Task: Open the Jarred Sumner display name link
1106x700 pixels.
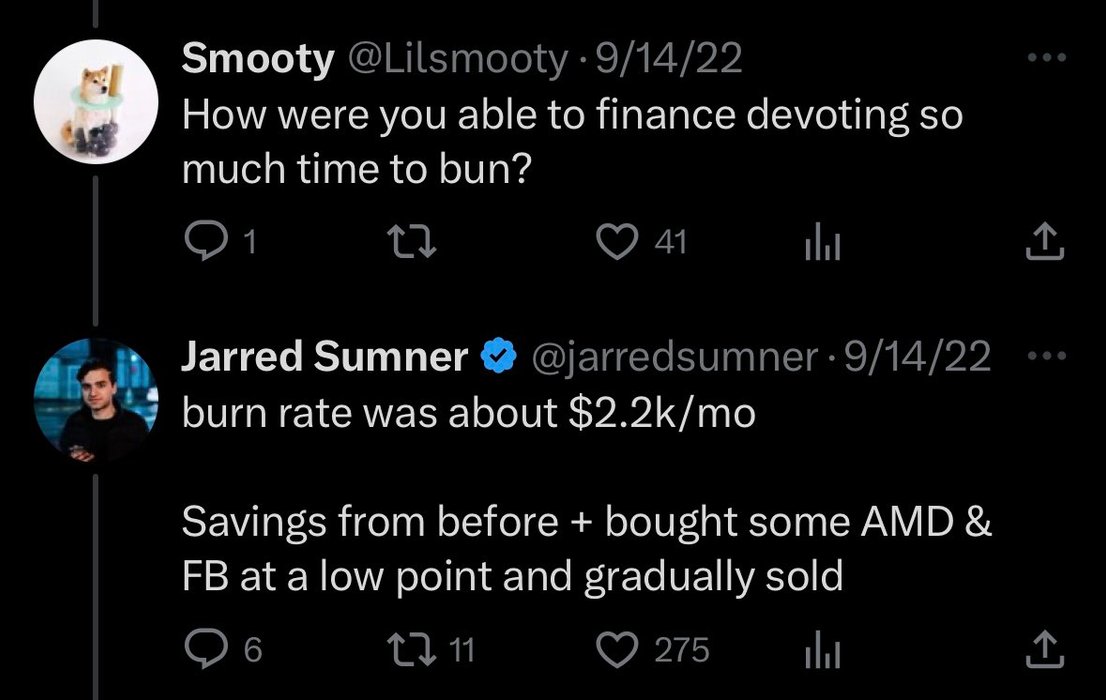Action: 324,357
